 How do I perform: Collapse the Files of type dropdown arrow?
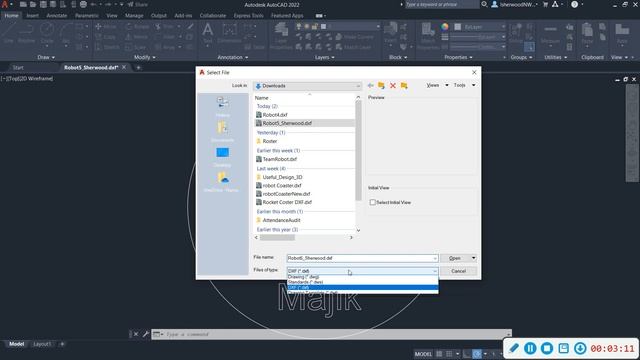(435, 271)
